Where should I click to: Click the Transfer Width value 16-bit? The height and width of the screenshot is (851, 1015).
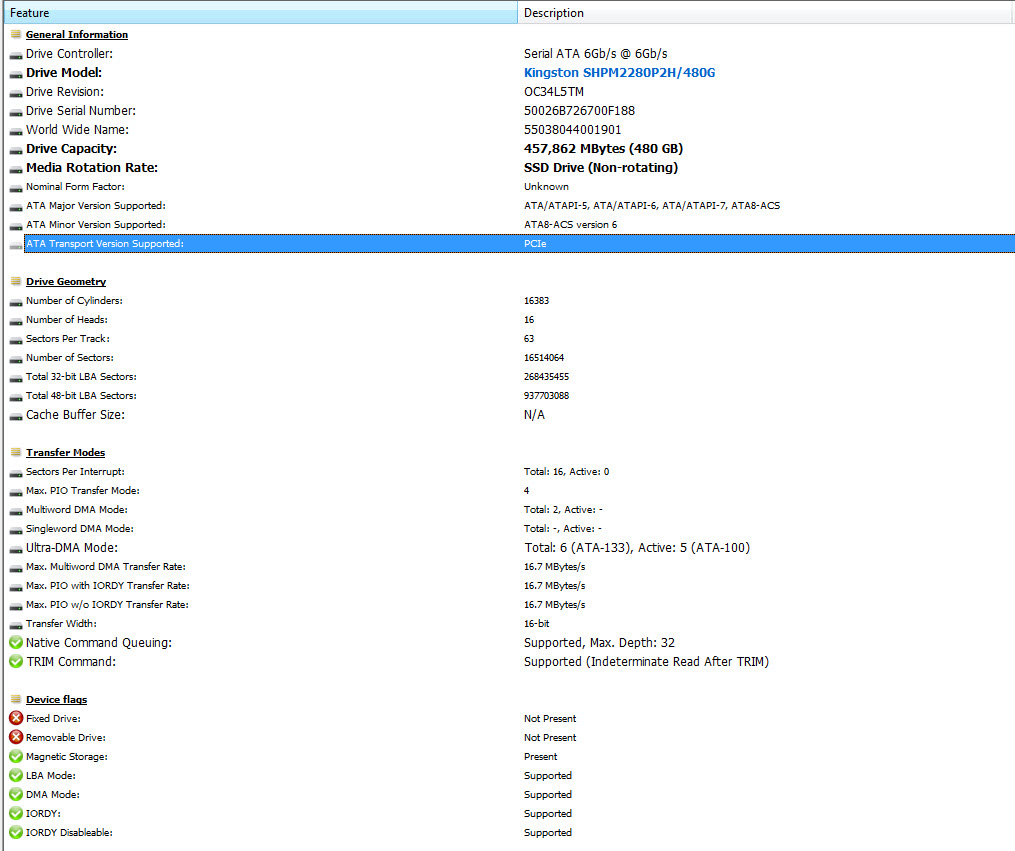click(537, 624)
